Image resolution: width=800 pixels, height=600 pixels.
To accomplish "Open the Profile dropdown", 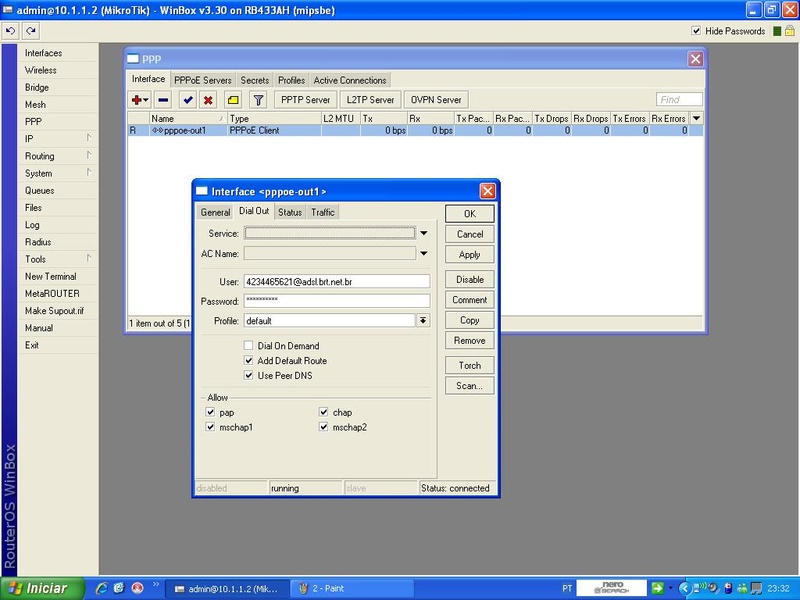I will point(423,320).
